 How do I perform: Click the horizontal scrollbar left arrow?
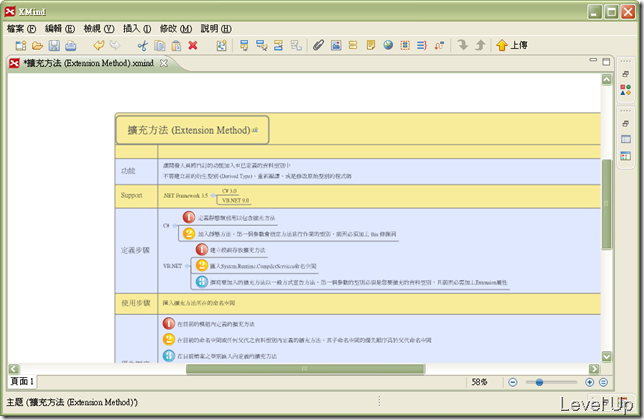click(14, 369)
